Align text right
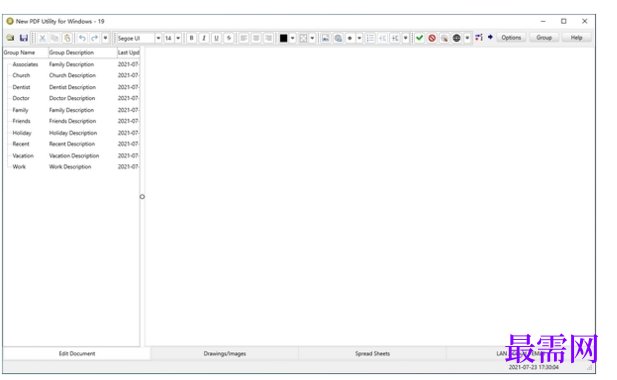This screenshot has width=617, height=380. pyautogui.click(x=268, y=38)
